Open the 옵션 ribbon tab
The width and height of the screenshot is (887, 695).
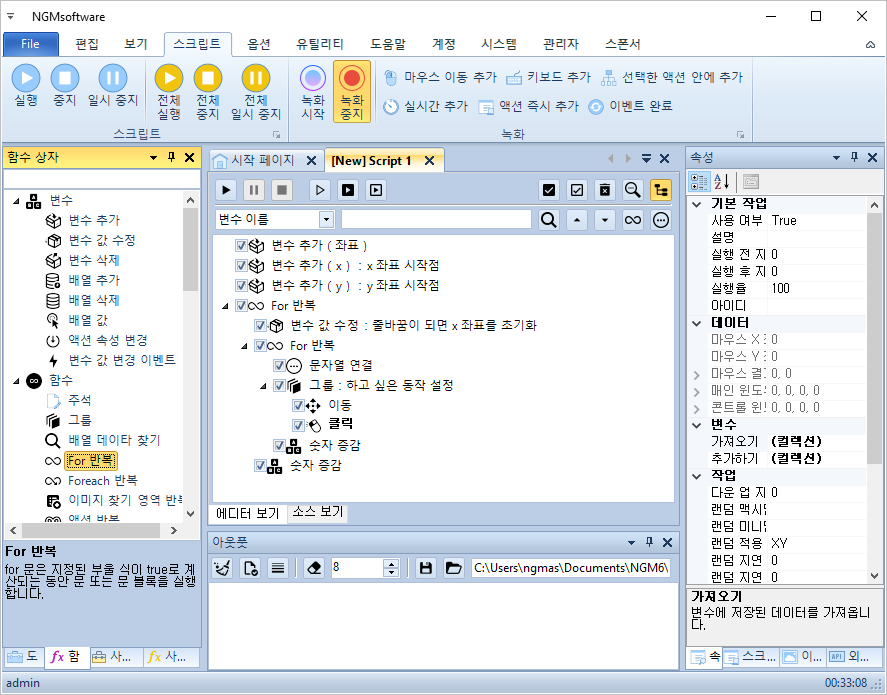tap(259, 44)
